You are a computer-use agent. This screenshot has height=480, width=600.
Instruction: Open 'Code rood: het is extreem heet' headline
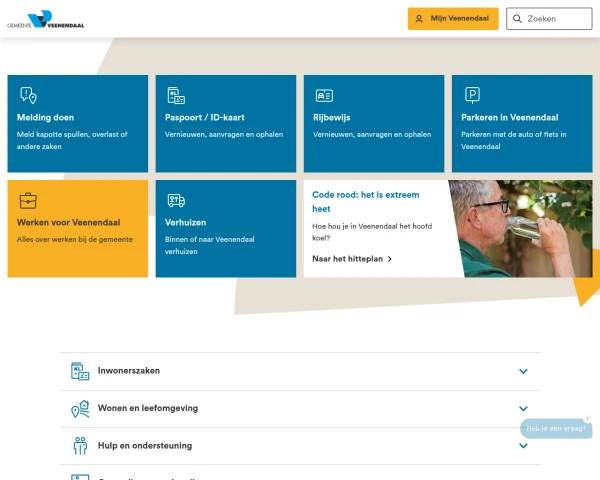click(x=365, y=202)
